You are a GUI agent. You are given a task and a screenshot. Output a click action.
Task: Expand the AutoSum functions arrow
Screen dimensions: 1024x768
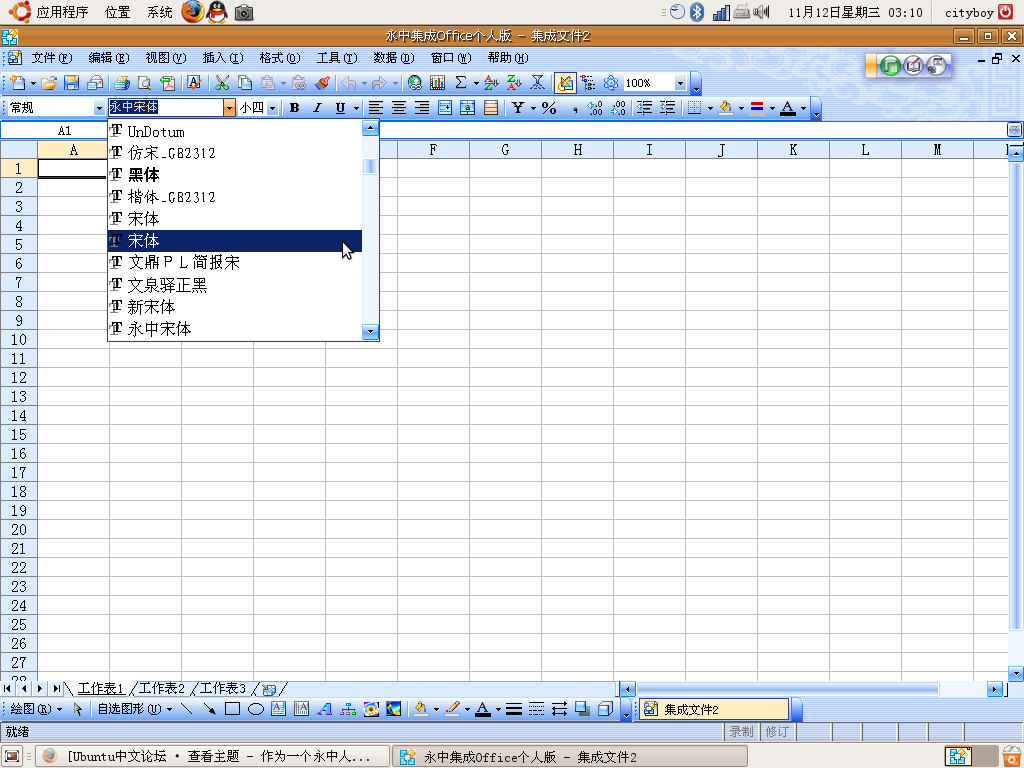pos(476,83)
